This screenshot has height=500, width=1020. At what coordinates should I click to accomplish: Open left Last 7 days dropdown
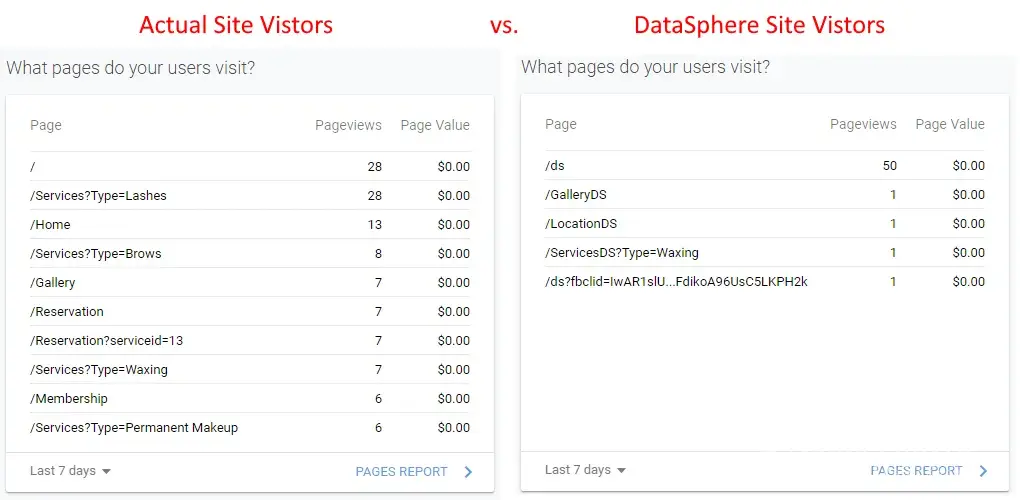[70, 471]
